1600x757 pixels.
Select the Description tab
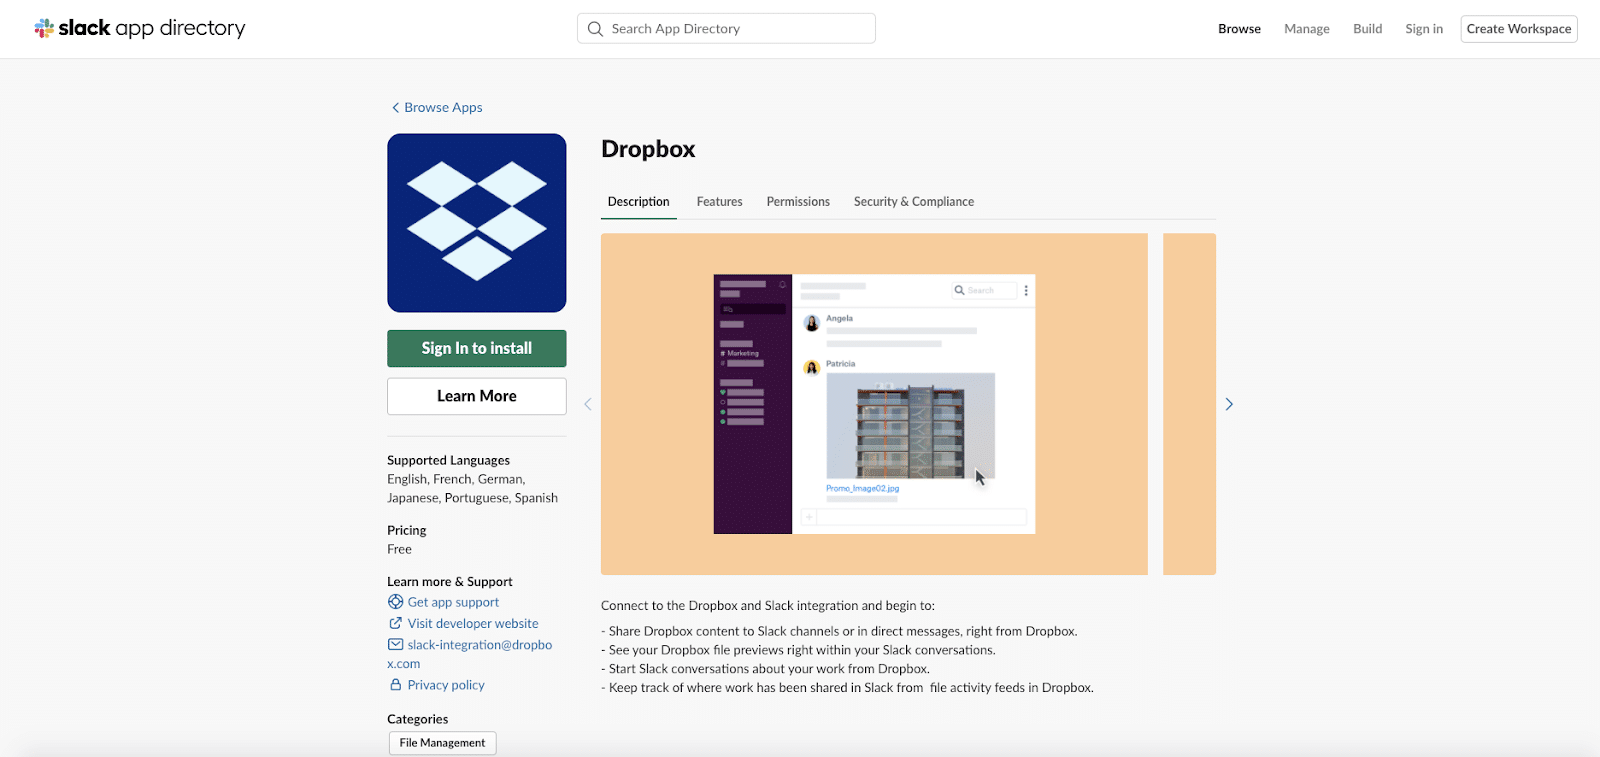click(639, 202)
